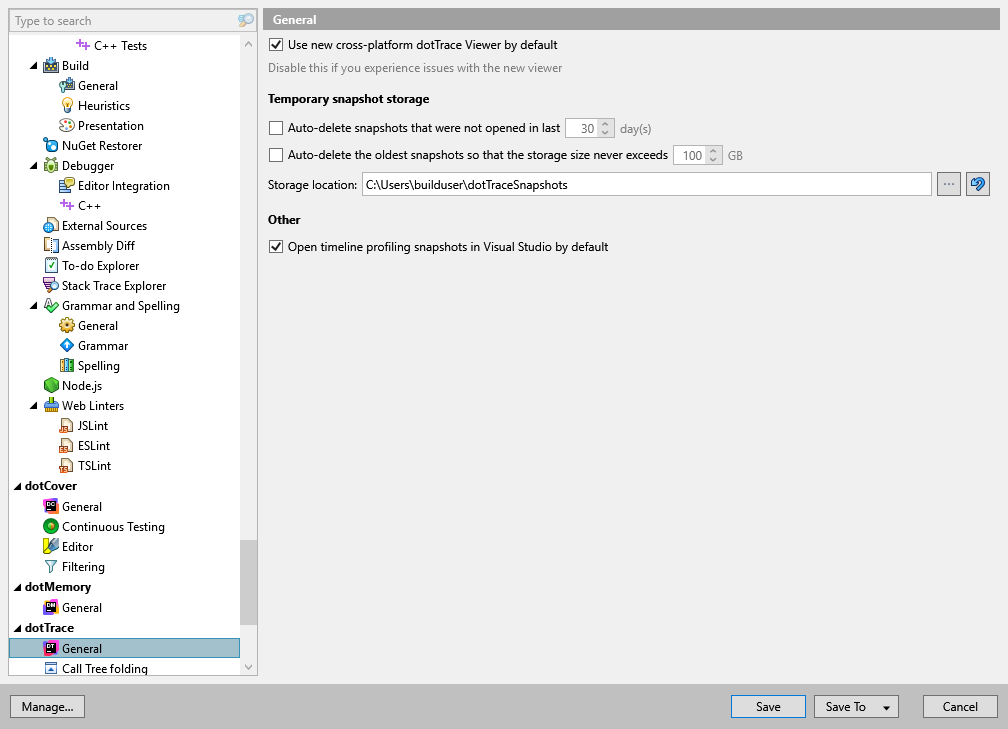Open dotCover Editor settings page

77,546
